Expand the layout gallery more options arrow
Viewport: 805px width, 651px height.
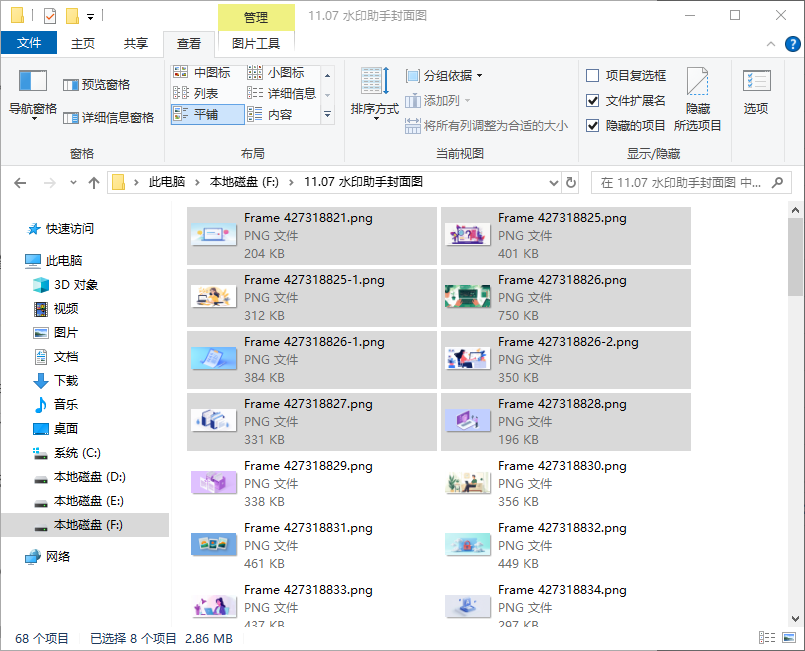coord(328,114)
